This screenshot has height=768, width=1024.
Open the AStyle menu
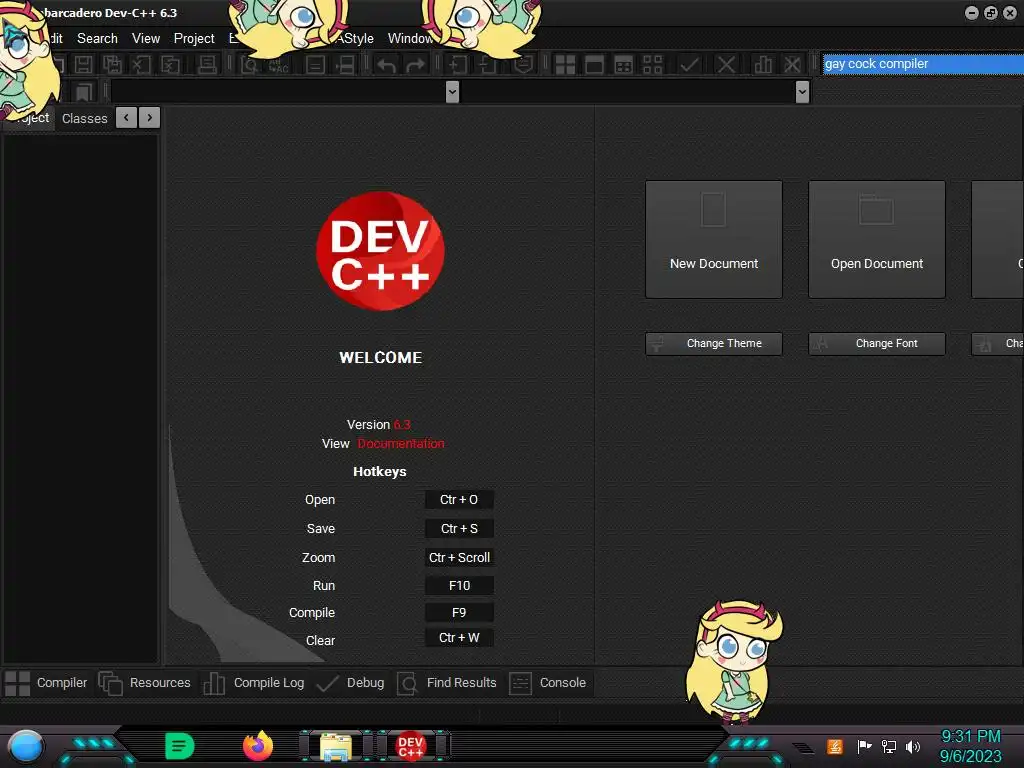coord(355,39)
